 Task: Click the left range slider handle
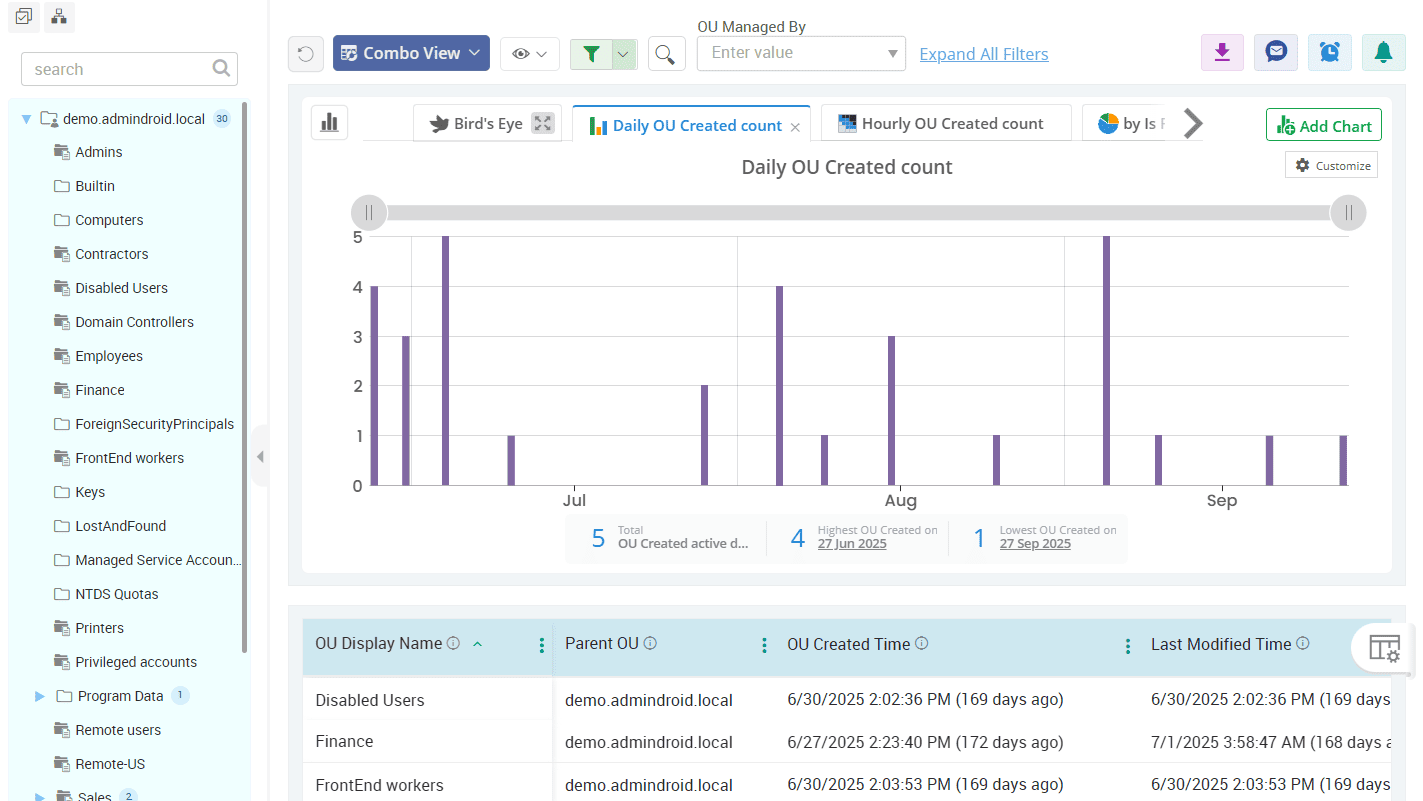point(368,212)
